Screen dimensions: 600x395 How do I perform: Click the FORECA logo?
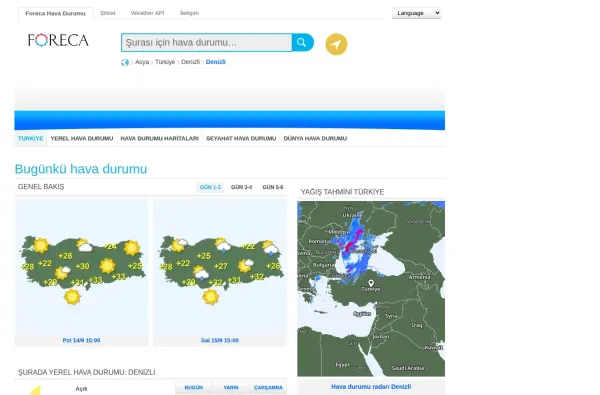(x=58, y=41)
